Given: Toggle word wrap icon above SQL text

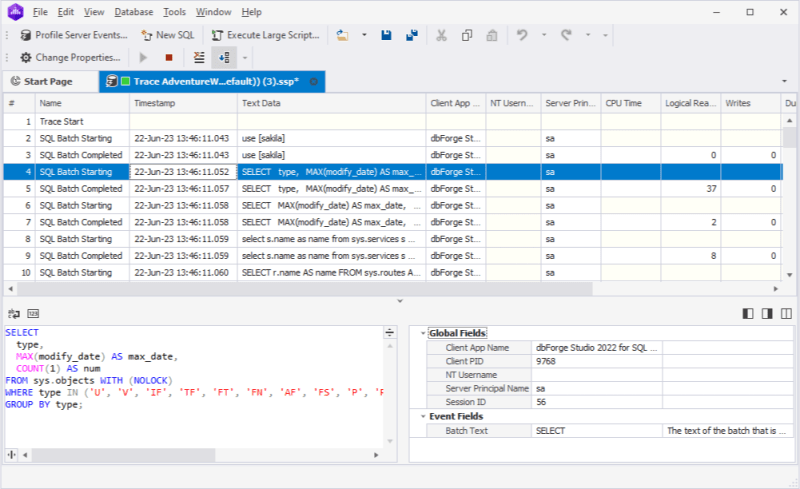Looking at the screenshot, I should [x=14, y=313].
